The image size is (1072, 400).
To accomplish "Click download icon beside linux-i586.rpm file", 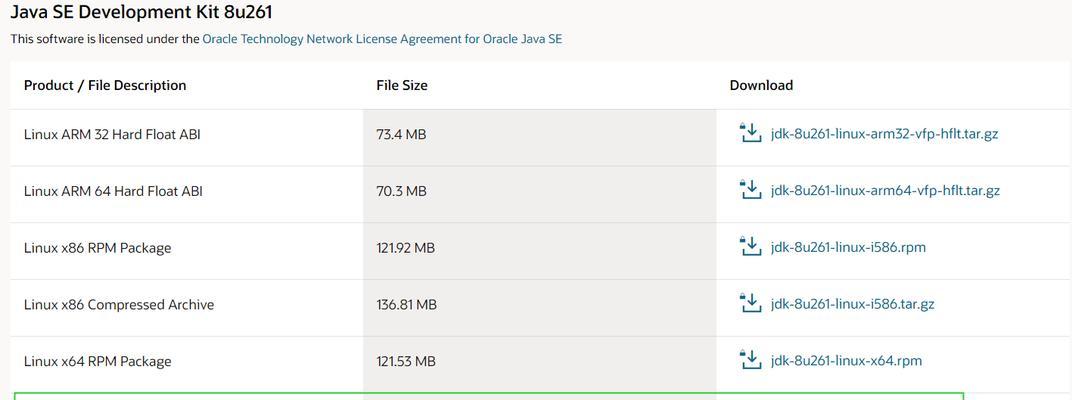I will tap(751, 246).
